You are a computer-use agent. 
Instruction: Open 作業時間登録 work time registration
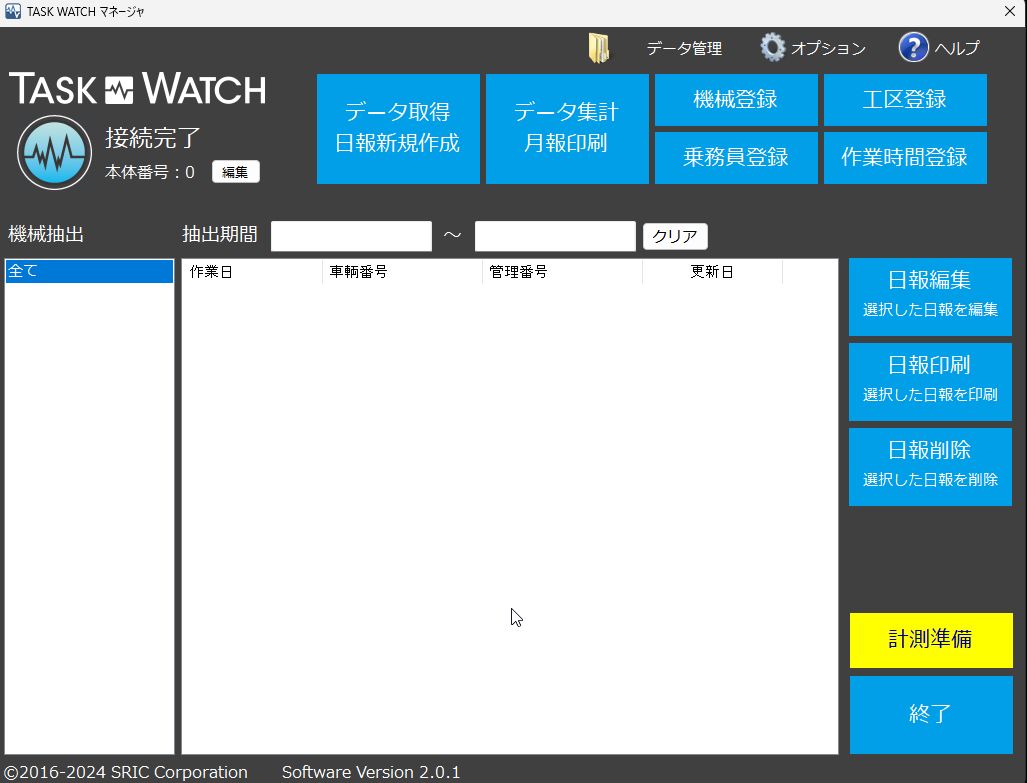point(904,158)
